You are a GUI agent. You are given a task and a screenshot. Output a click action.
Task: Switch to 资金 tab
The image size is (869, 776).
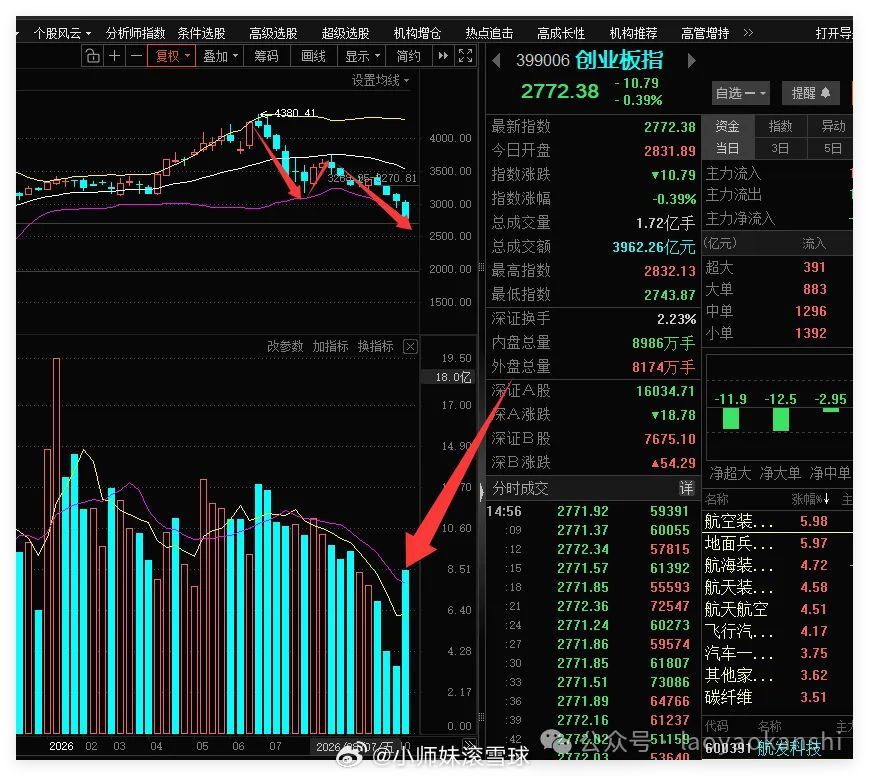[x=727, y=126]
